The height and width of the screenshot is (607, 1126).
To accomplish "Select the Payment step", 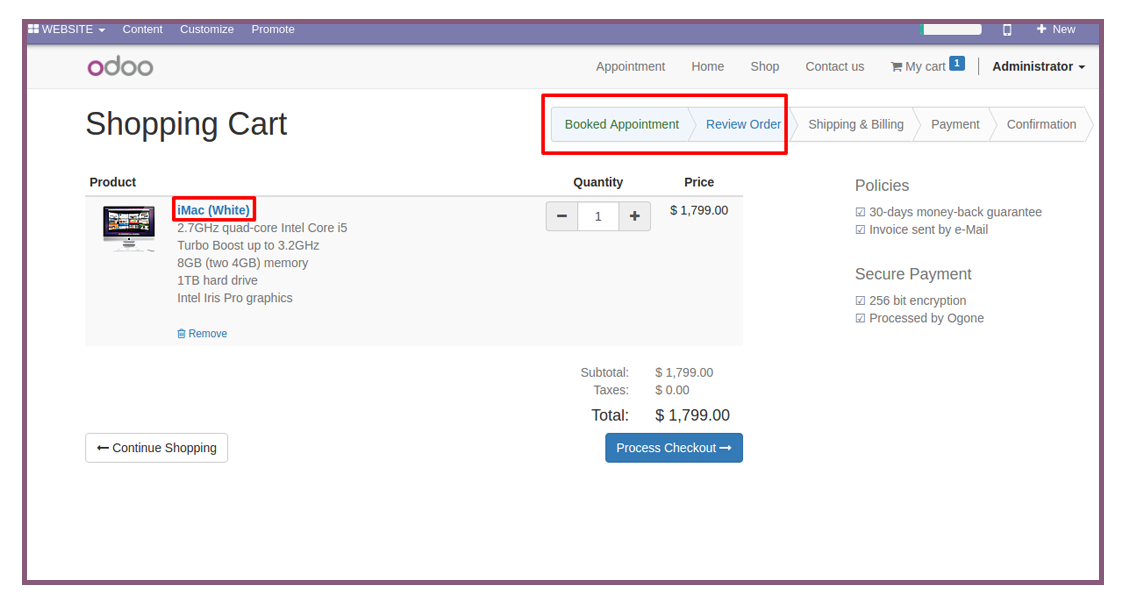I will [x=955, y=124].
